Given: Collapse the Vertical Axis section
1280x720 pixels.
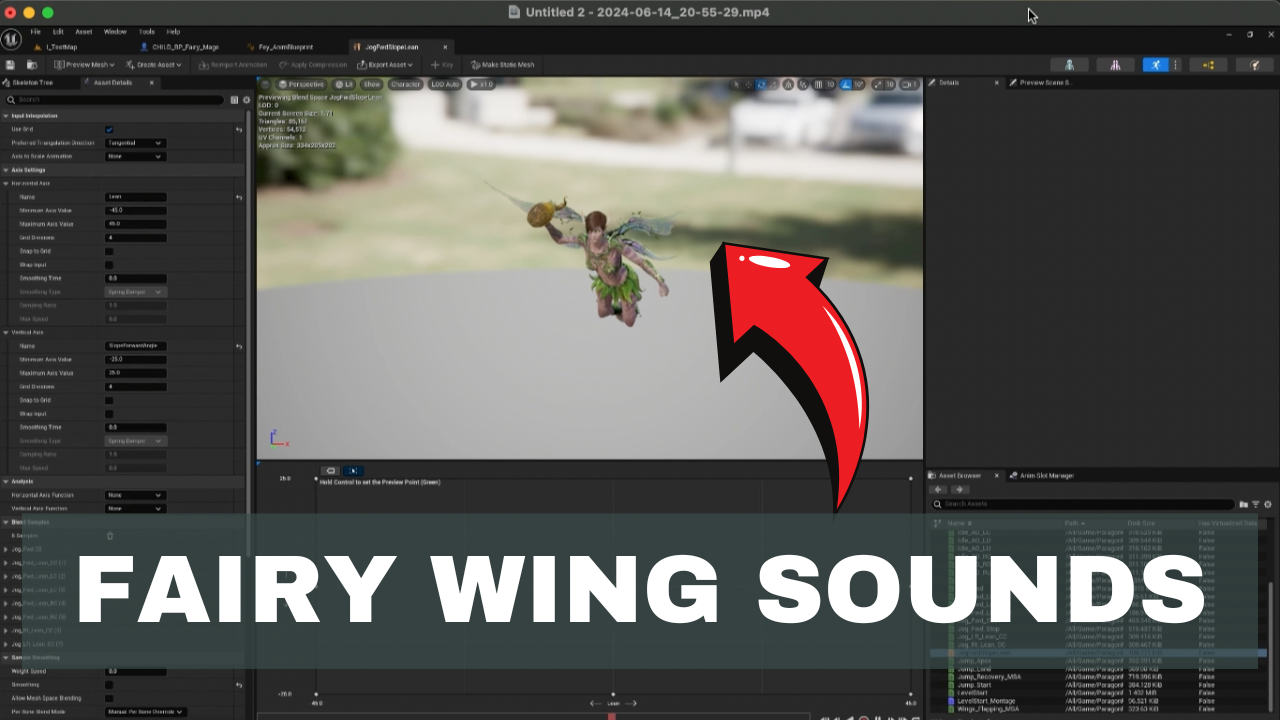Looking at the screenshot, I should (7, 332).
